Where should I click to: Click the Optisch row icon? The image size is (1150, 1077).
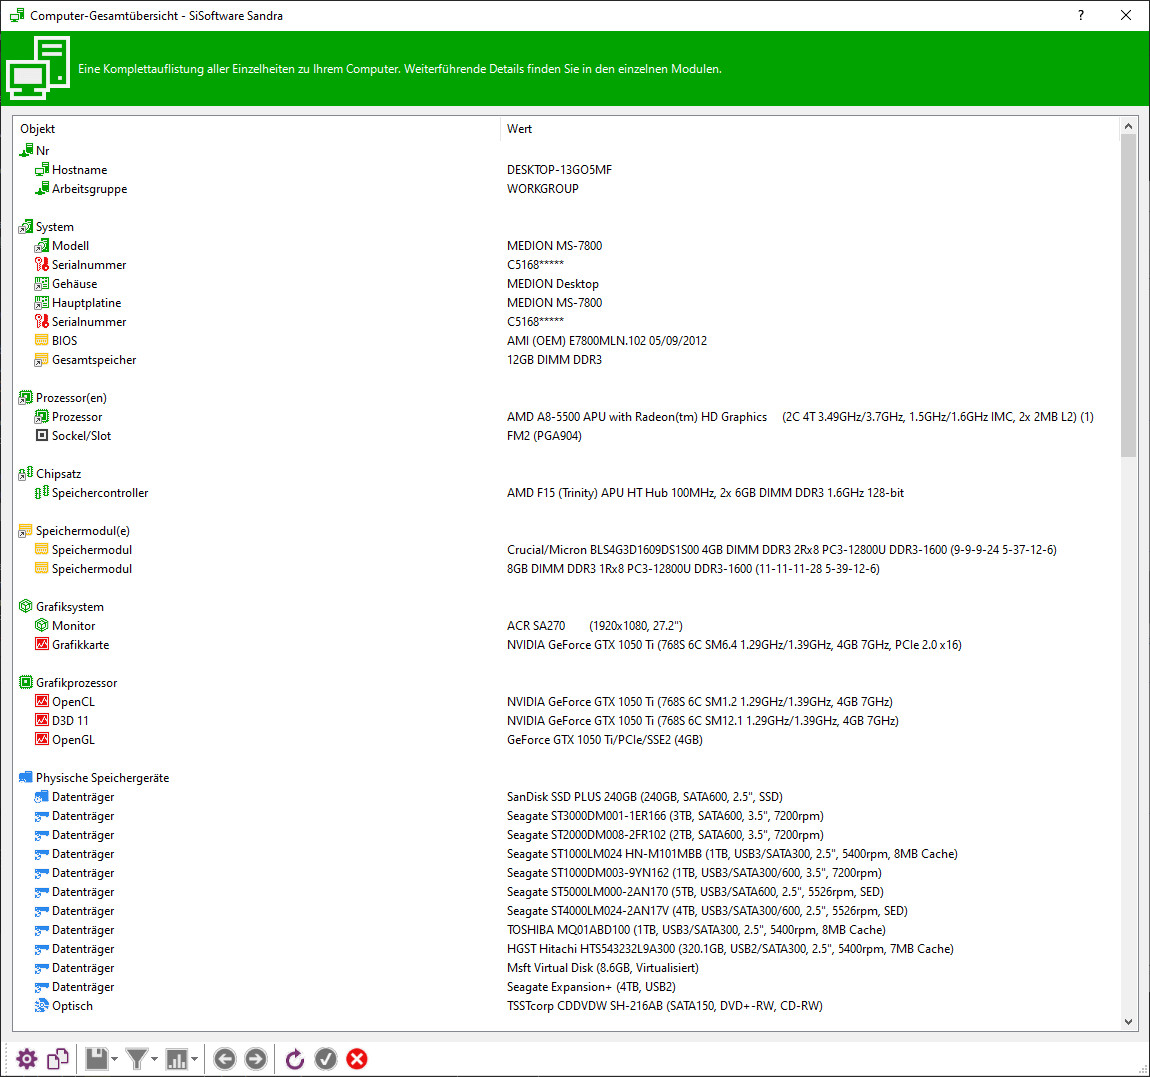click(42, 1006)
